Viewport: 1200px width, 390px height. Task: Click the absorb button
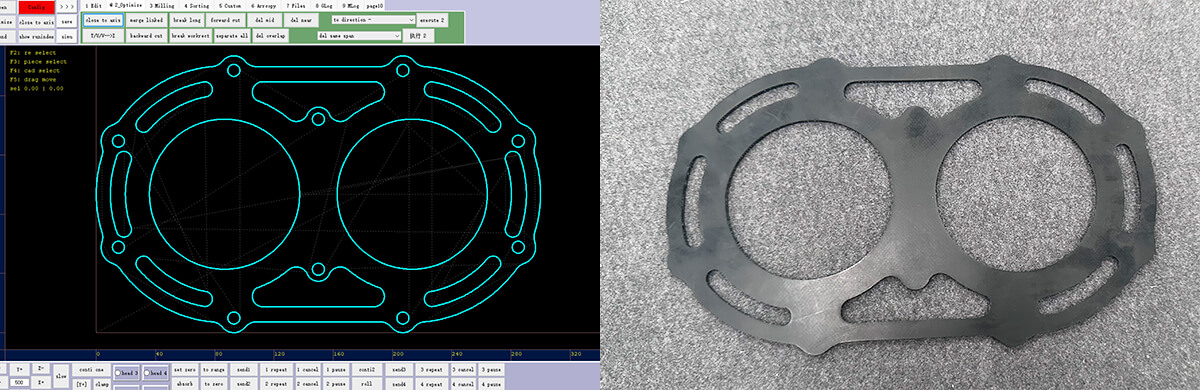(x=185, y=384)
